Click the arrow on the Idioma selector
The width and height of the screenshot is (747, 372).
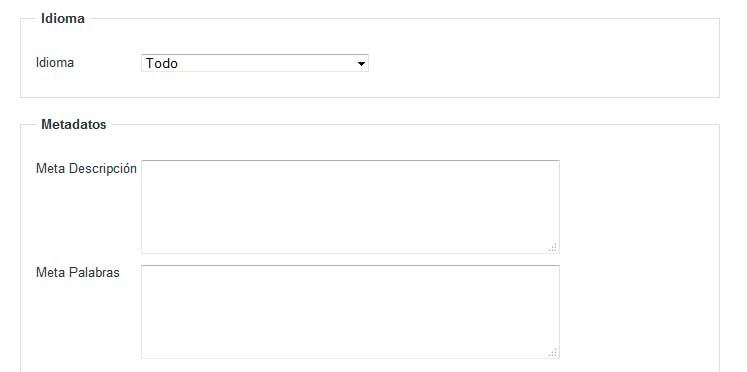[362, 63]
